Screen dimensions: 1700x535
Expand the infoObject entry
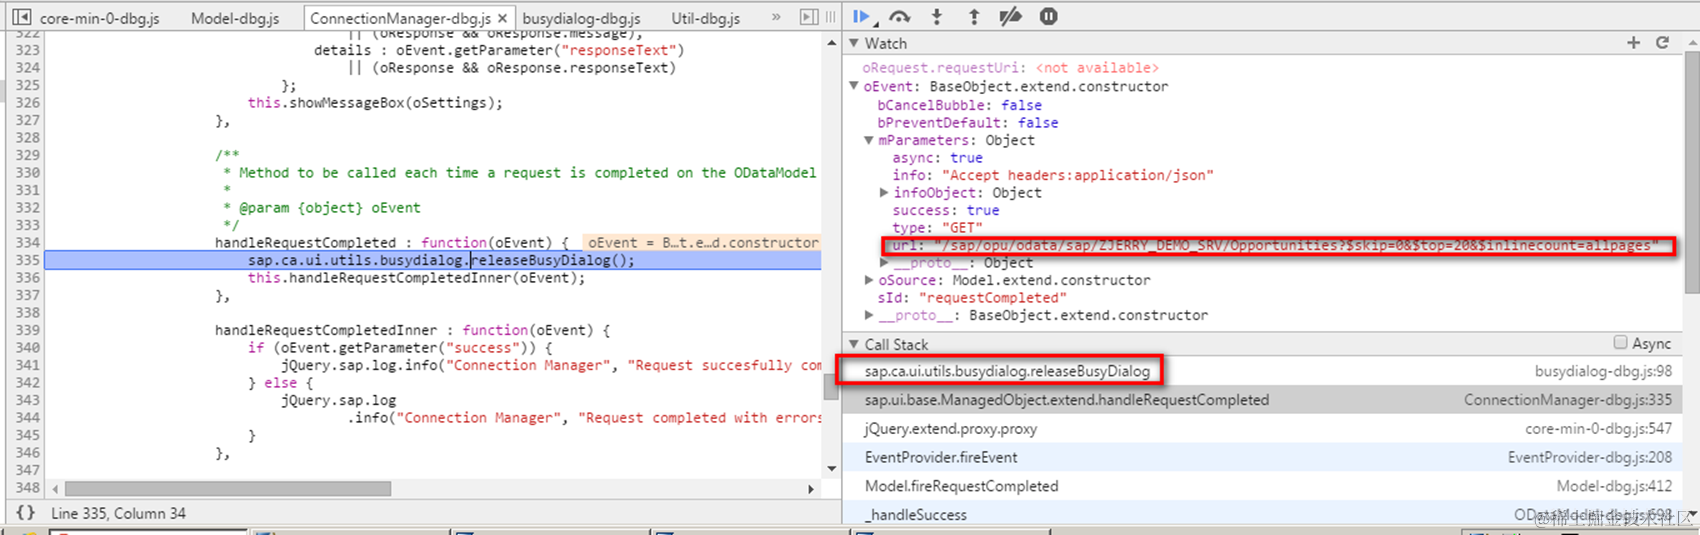(x=884, y=193)
